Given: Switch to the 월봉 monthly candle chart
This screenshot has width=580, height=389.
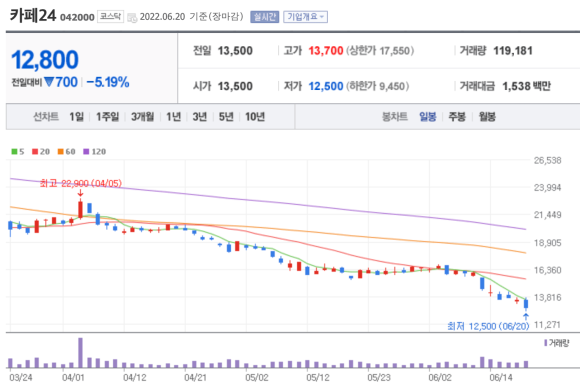Looking at the screenshot, I should tap(487, 117).
